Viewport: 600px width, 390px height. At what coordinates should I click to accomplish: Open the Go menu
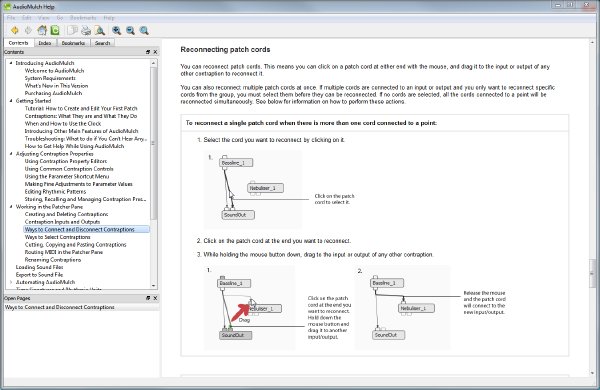[x=60, y=18]
